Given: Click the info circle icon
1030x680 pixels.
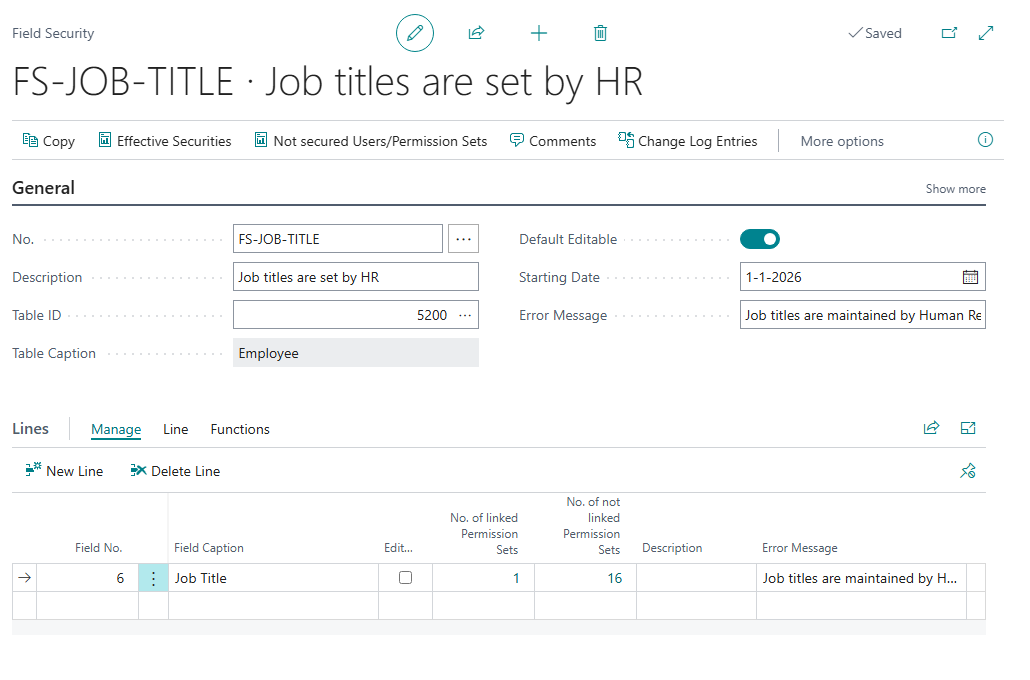Looking at the screenshot, I should click(x=985, y=140).
